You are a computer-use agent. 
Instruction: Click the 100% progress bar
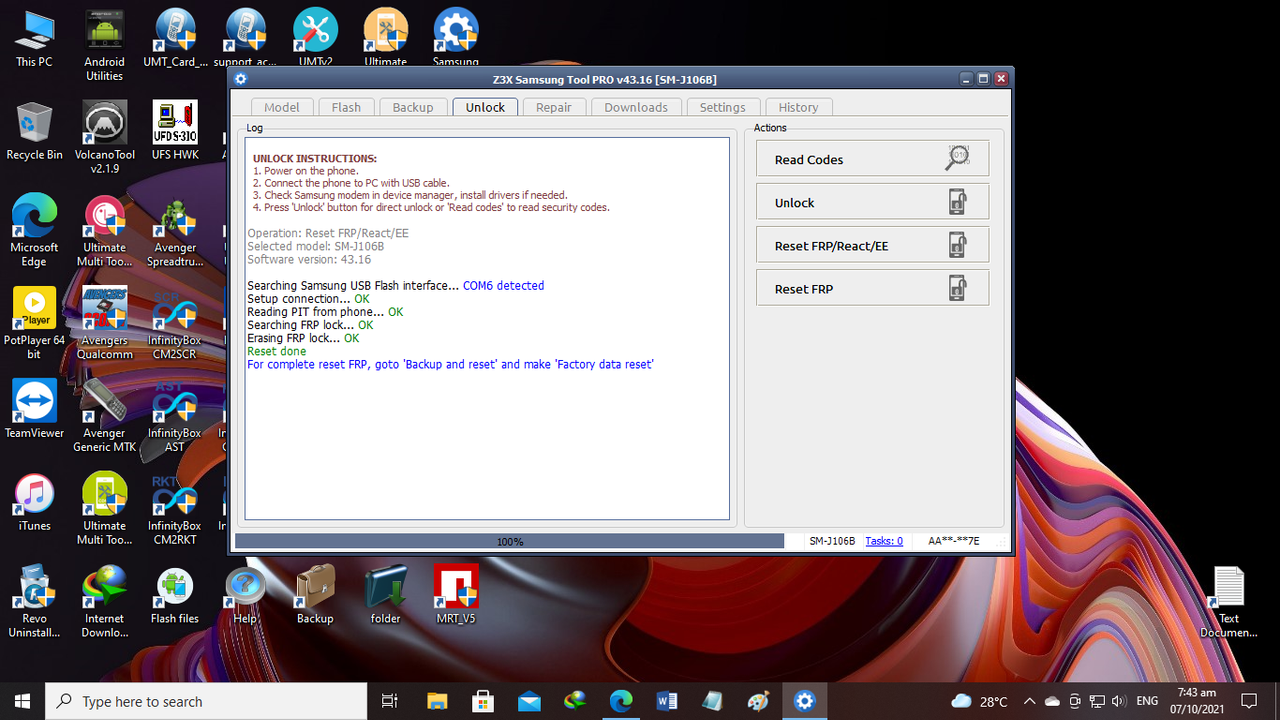click(x=510, y=541)
